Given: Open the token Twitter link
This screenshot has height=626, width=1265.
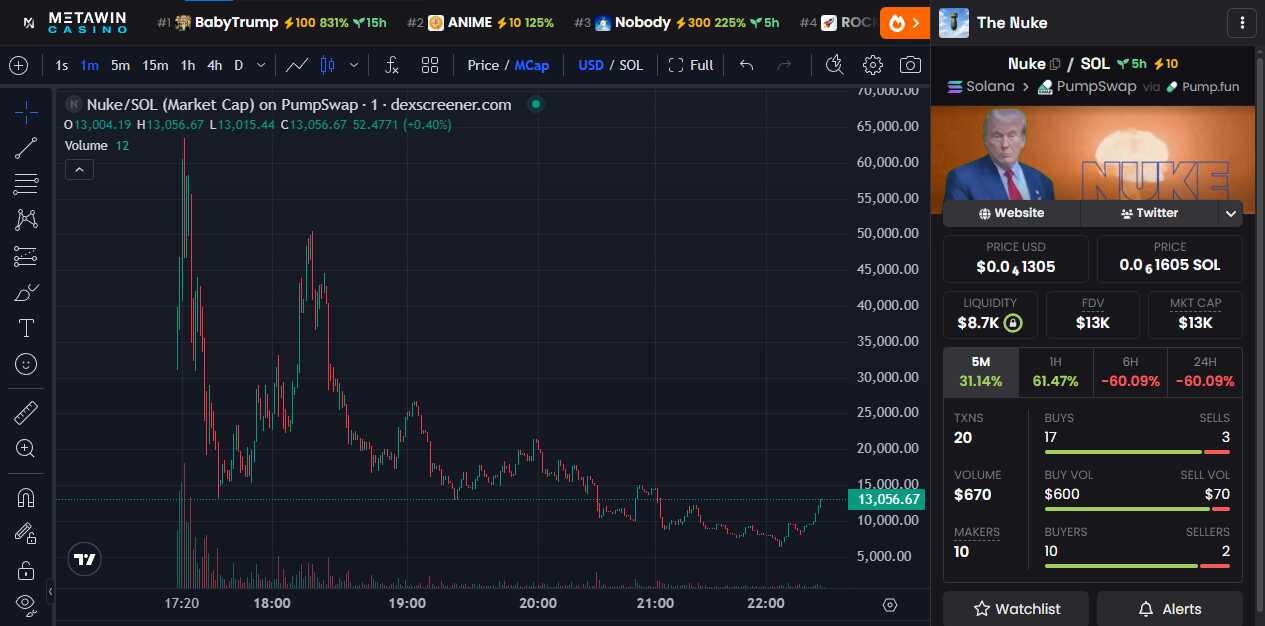Looking at the screenshot, I should click(1150, 213).
